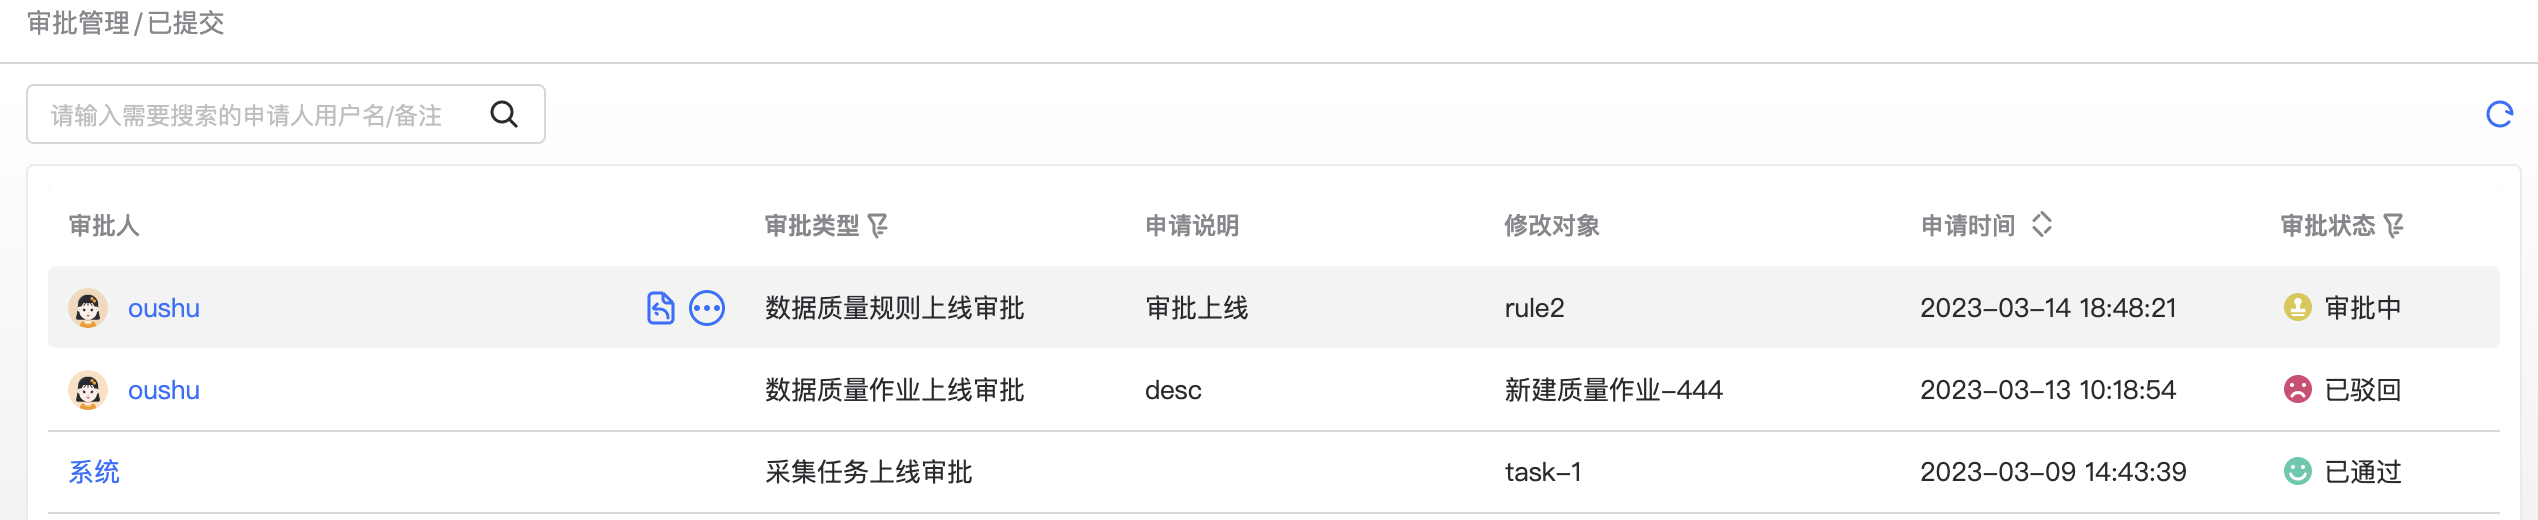Click the search magnifier icon
The width and height of the screenshot is (2538, 520).
504,114
